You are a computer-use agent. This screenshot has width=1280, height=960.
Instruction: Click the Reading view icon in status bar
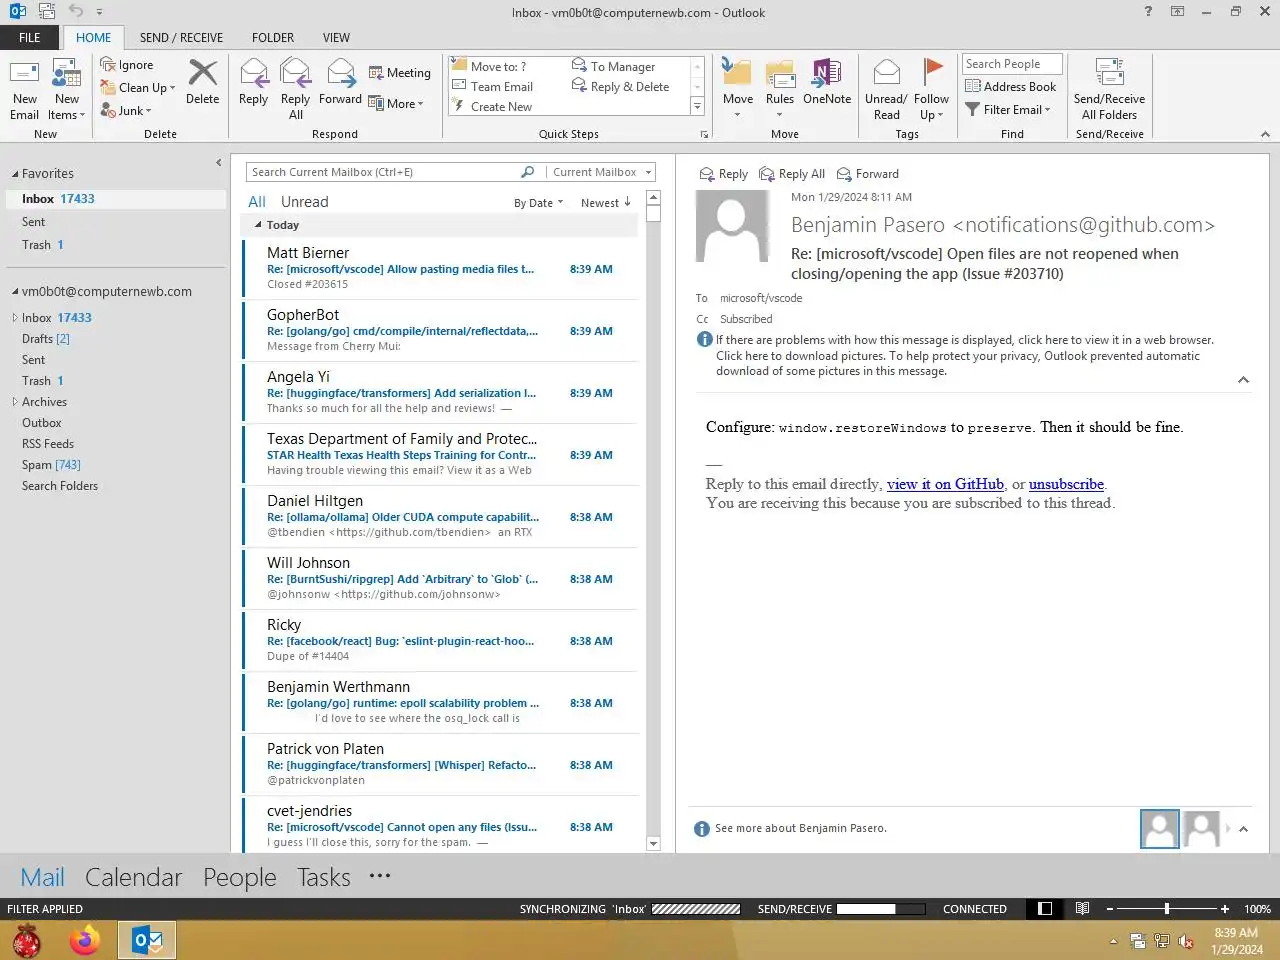pyautogui.click(x=1082, y=909)
